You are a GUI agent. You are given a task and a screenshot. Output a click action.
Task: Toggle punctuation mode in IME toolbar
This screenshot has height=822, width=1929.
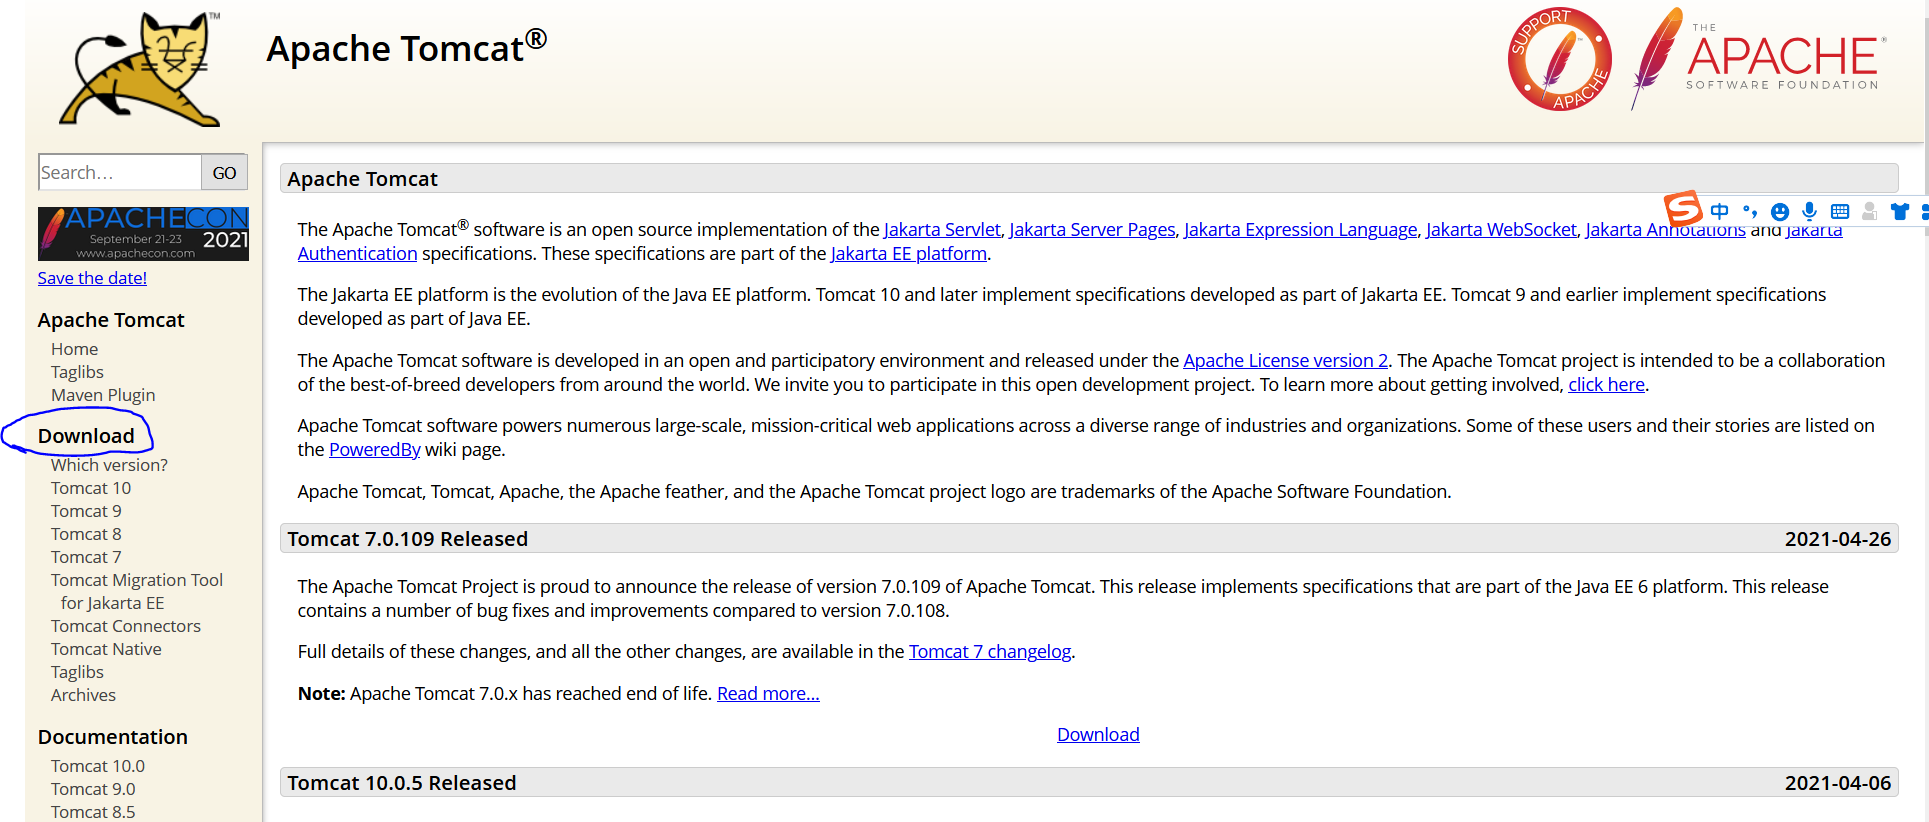click(1749, 211)
